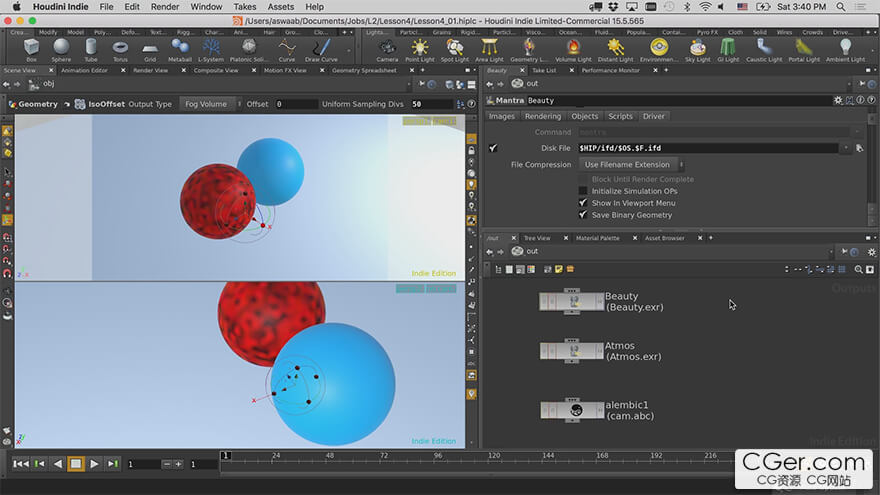The width and height of the screenshot is (880, 495).
Task: Enable Initialize Simulation OPs
Action: point(583,191)
